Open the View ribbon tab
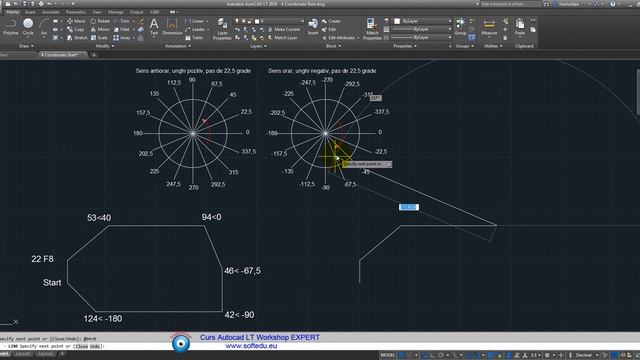 coord(97,12)
